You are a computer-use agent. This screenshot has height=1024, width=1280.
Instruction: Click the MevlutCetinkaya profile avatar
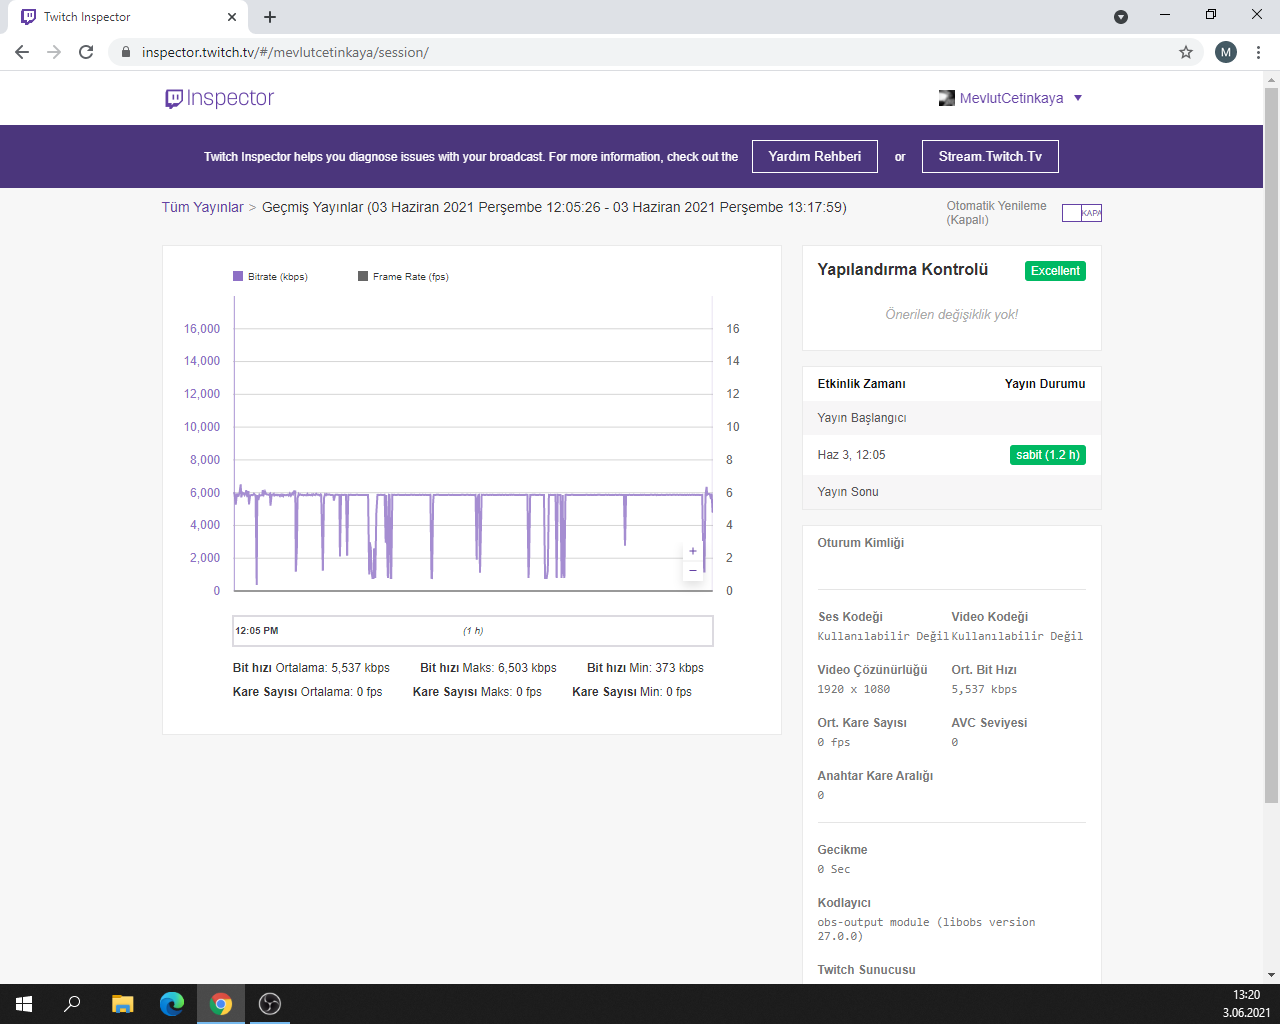946,98
